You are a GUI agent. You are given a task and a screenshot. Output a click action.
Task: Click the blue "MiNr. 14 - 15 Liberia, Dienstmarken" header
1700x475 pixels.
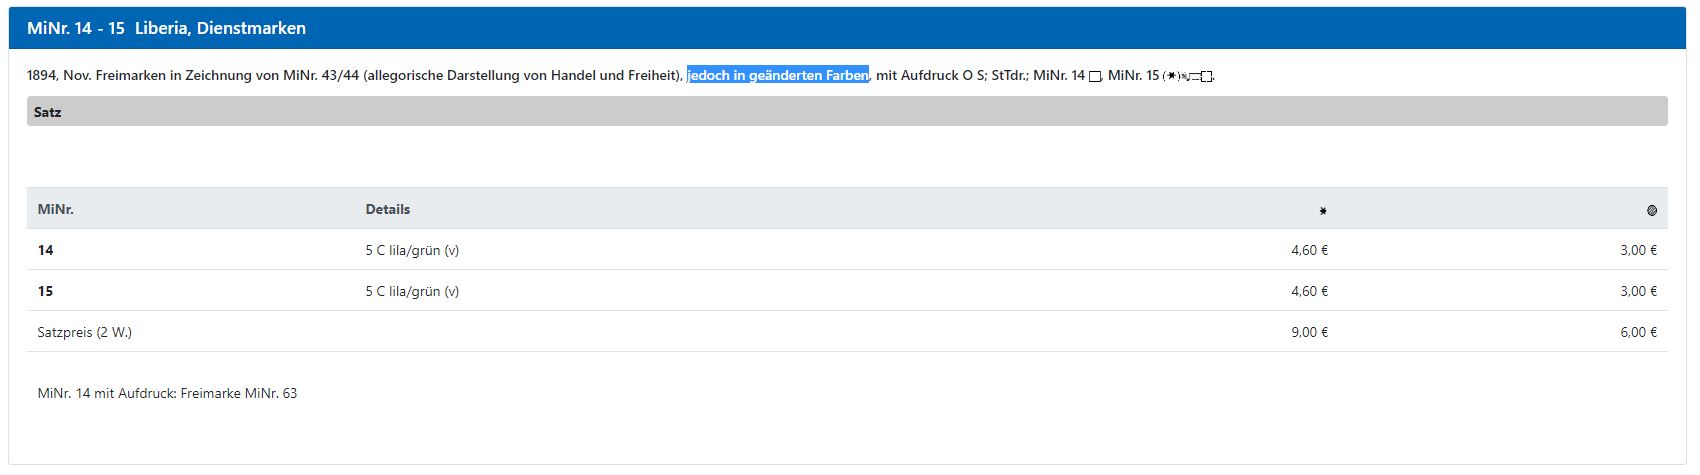click(166, 28)
